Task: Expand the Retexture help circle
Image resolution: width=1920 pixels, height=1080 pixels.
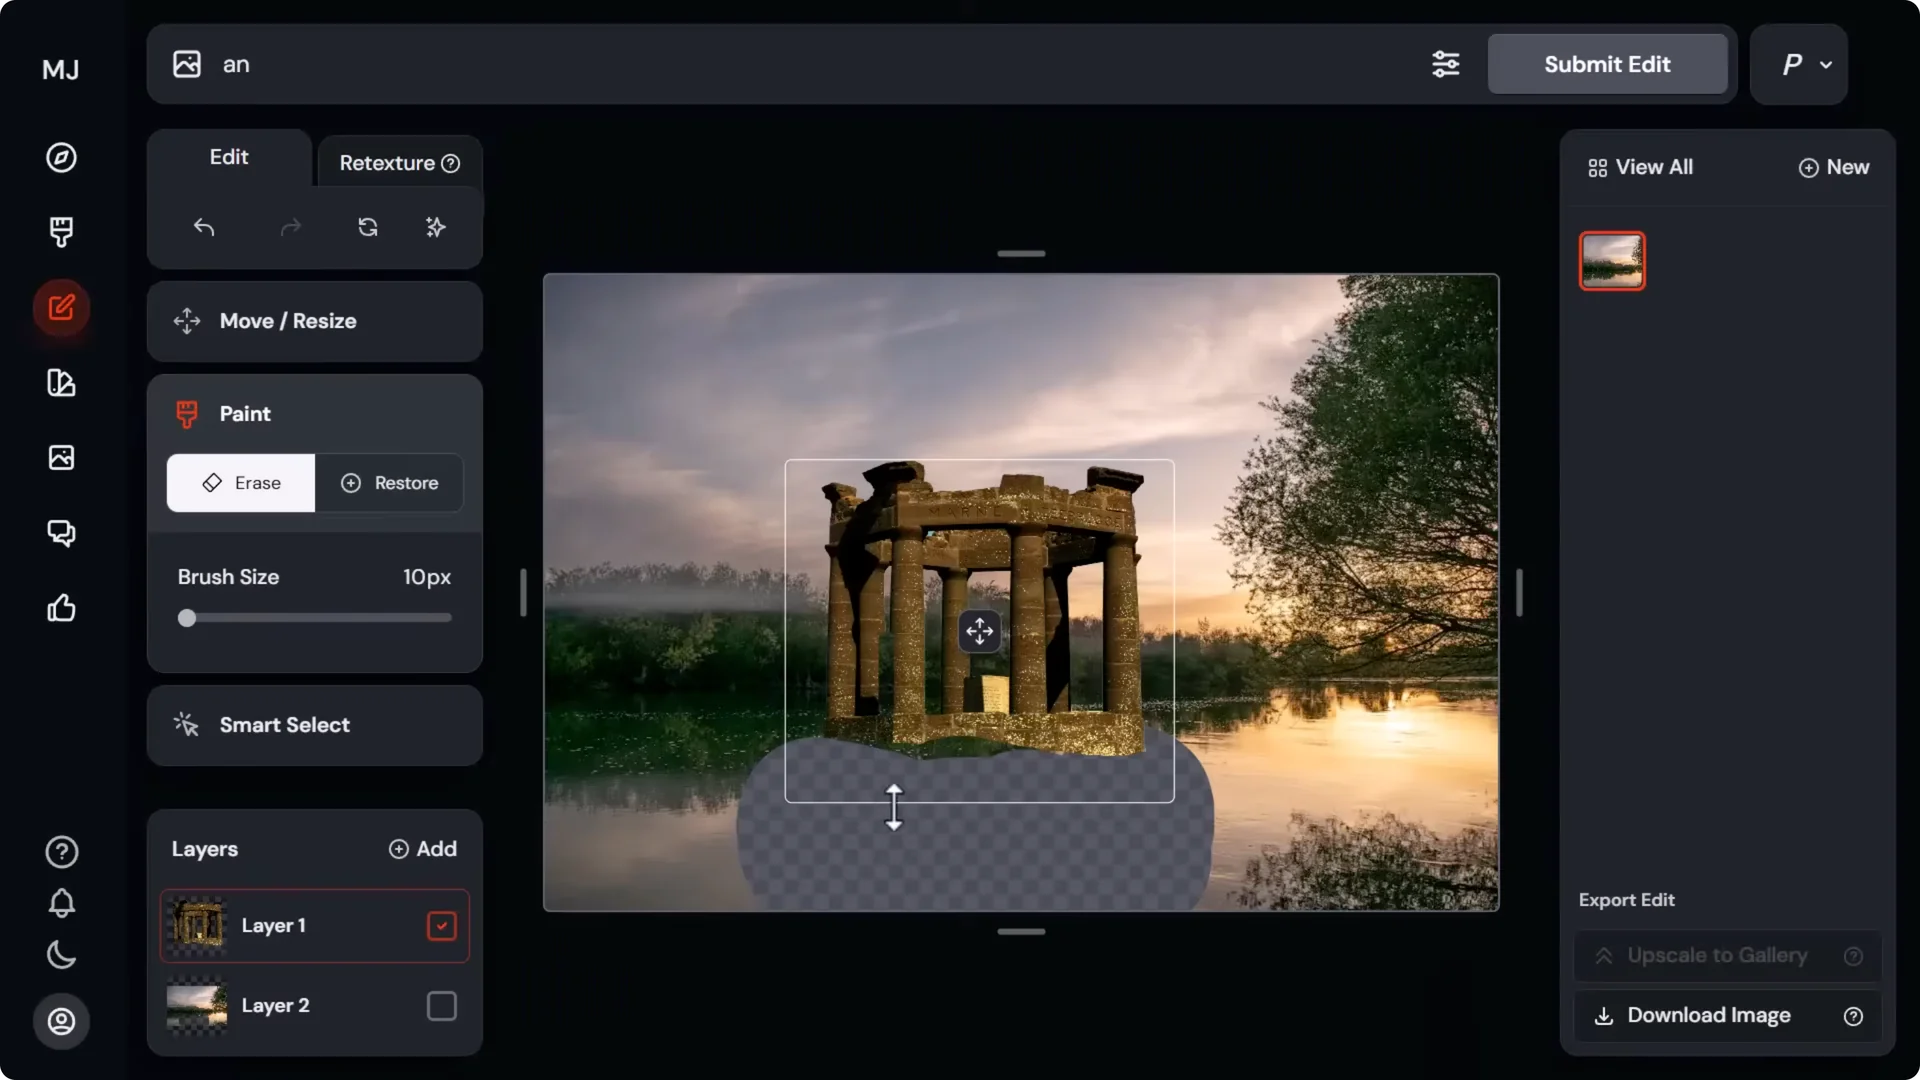Action: 450,162
